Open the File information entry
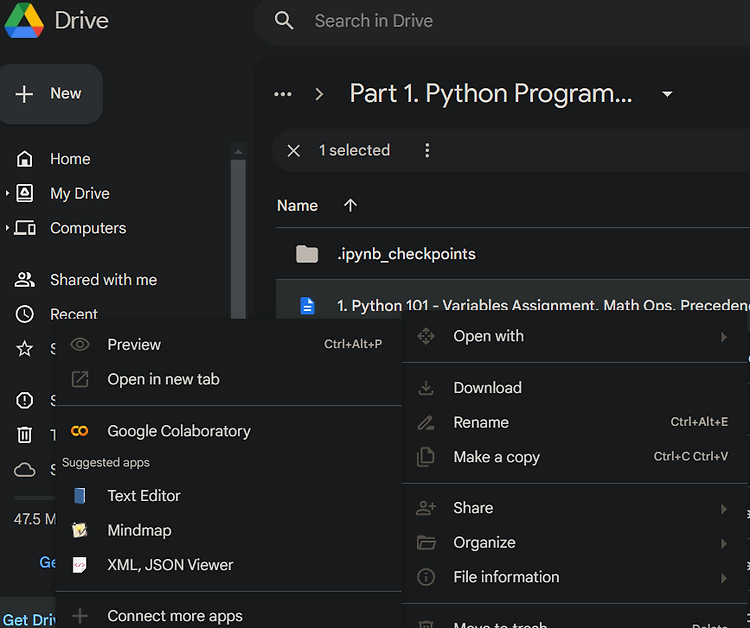The image size is (750, 628). pyautogui.click(x=574, y=577)
